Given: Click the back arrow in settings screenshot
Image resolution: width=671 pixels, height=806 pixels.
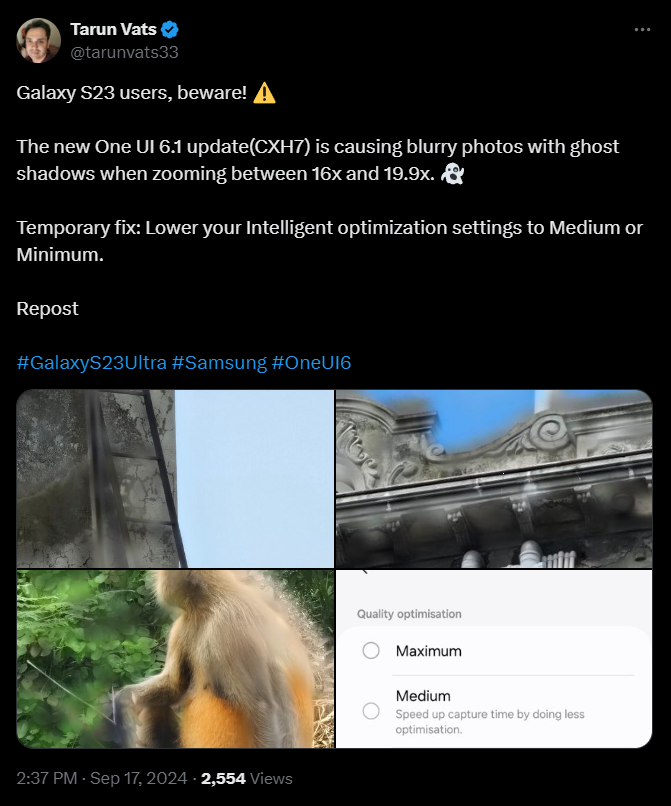Looking at the screenshot, I should point(365,572).
